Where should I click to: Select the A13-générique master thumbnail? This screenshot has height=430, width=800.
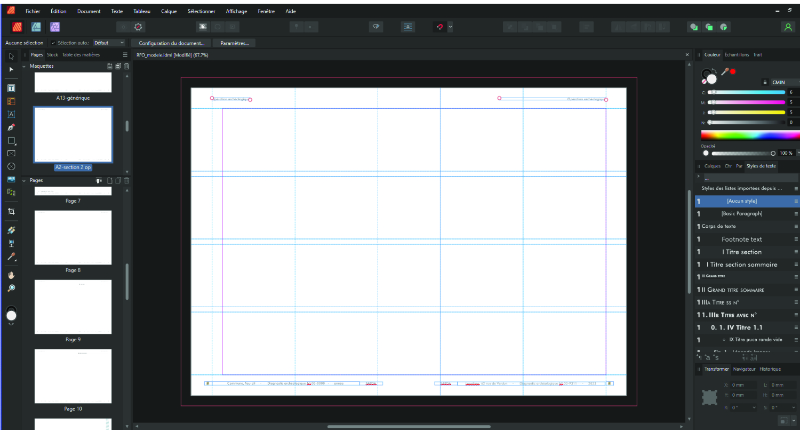click(x=73, y=83)
